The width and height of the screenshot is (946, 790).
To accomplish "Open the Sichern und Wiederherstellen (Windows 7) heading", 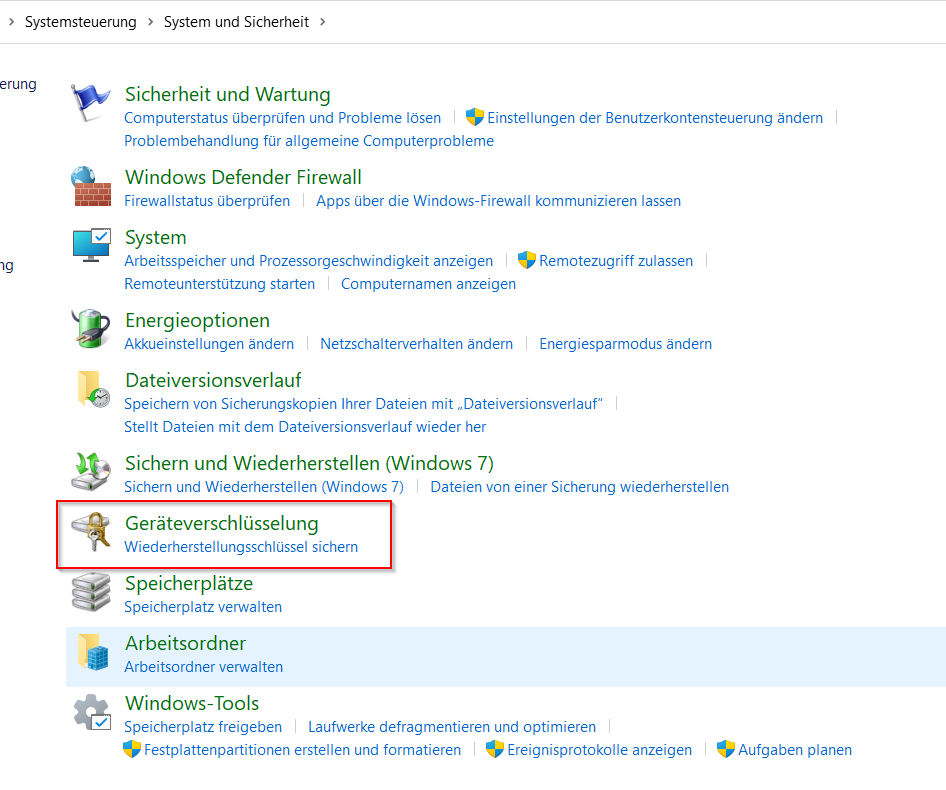I will (310, 463).
